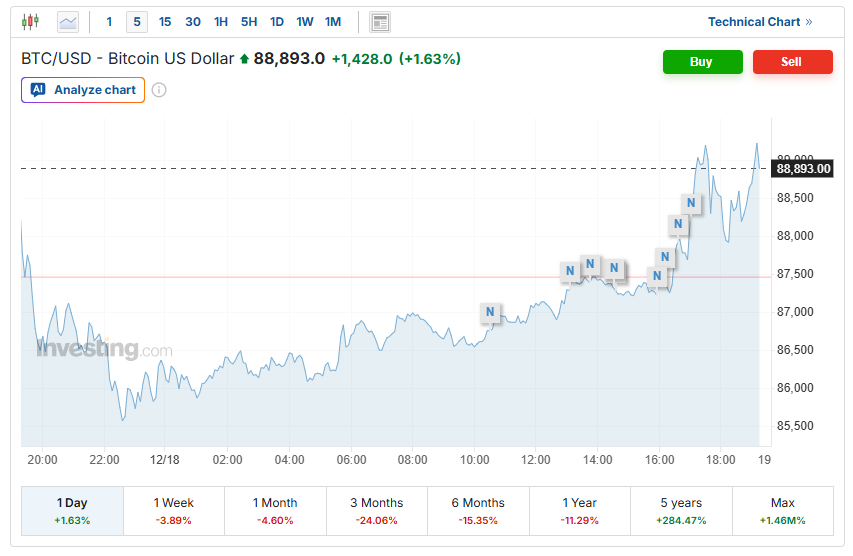Image resolution: width=853 pixels, height=556 pixels.
Task: Open the news marker near 10:30
Action: [x=490, y=312]
